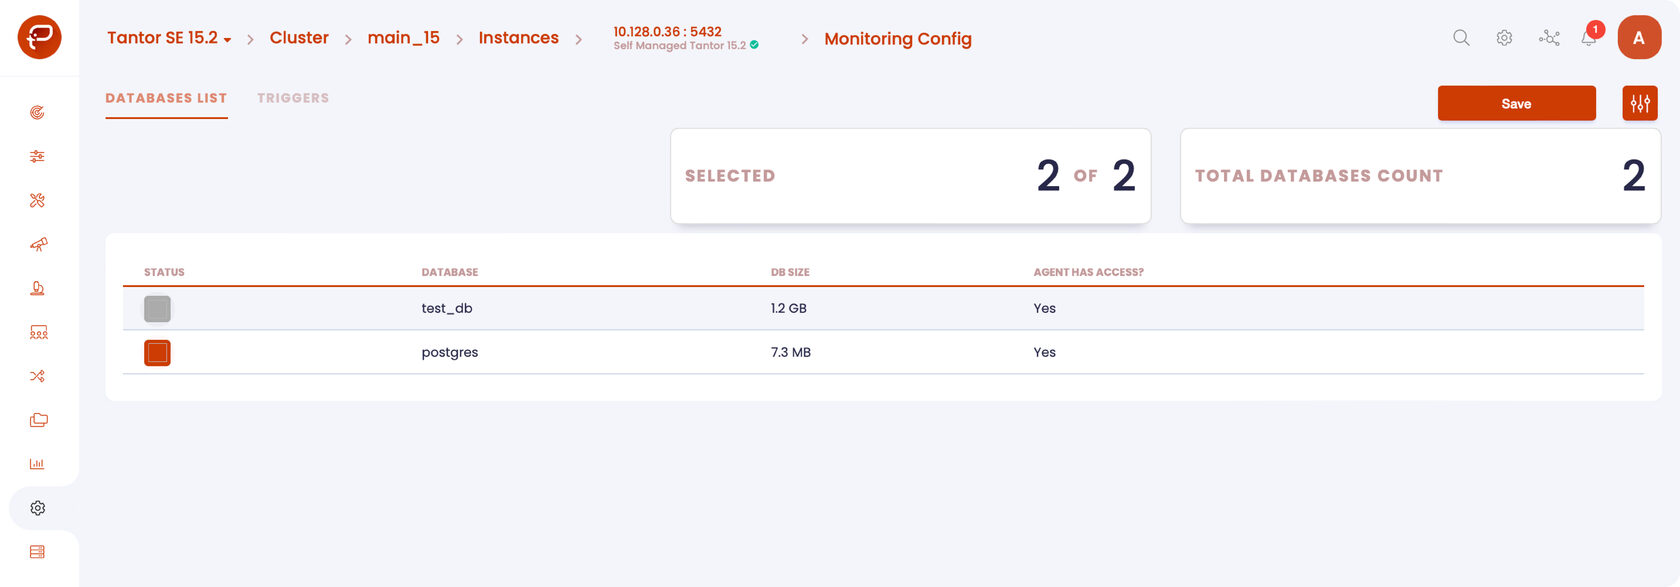Open the sliders filter settings button

point(1640,103)
